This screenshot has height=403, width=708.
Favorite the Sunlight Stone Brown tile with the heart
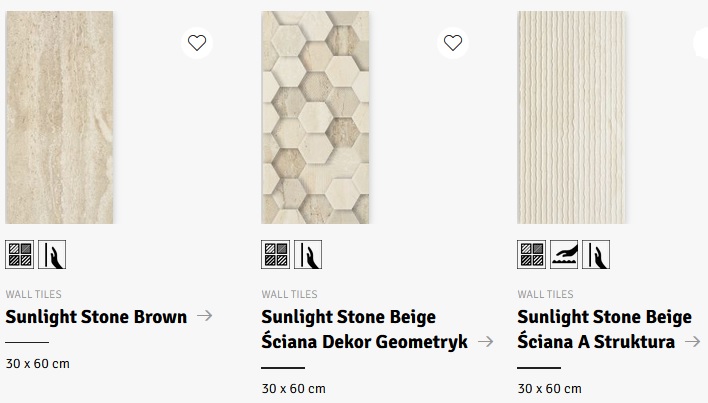pyautogui.click(x=197, y=43)
